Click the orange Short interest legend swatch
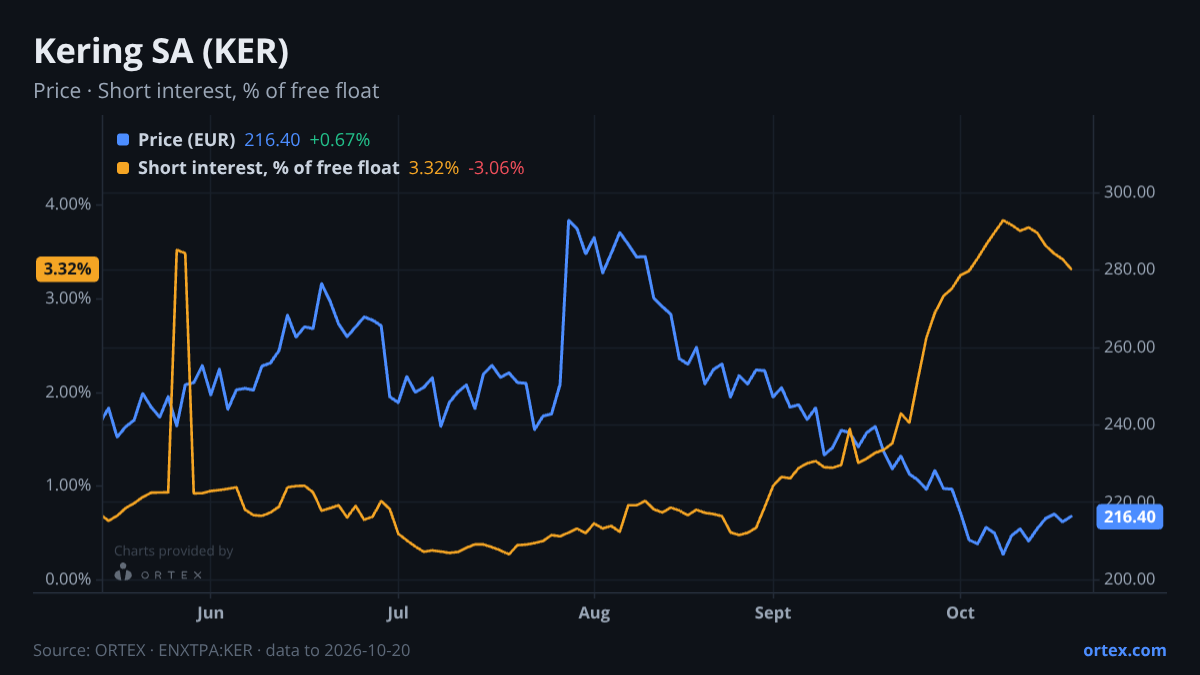Image resolution: width=1200 pixels, height=675 pixels. [x=123, y=168]
